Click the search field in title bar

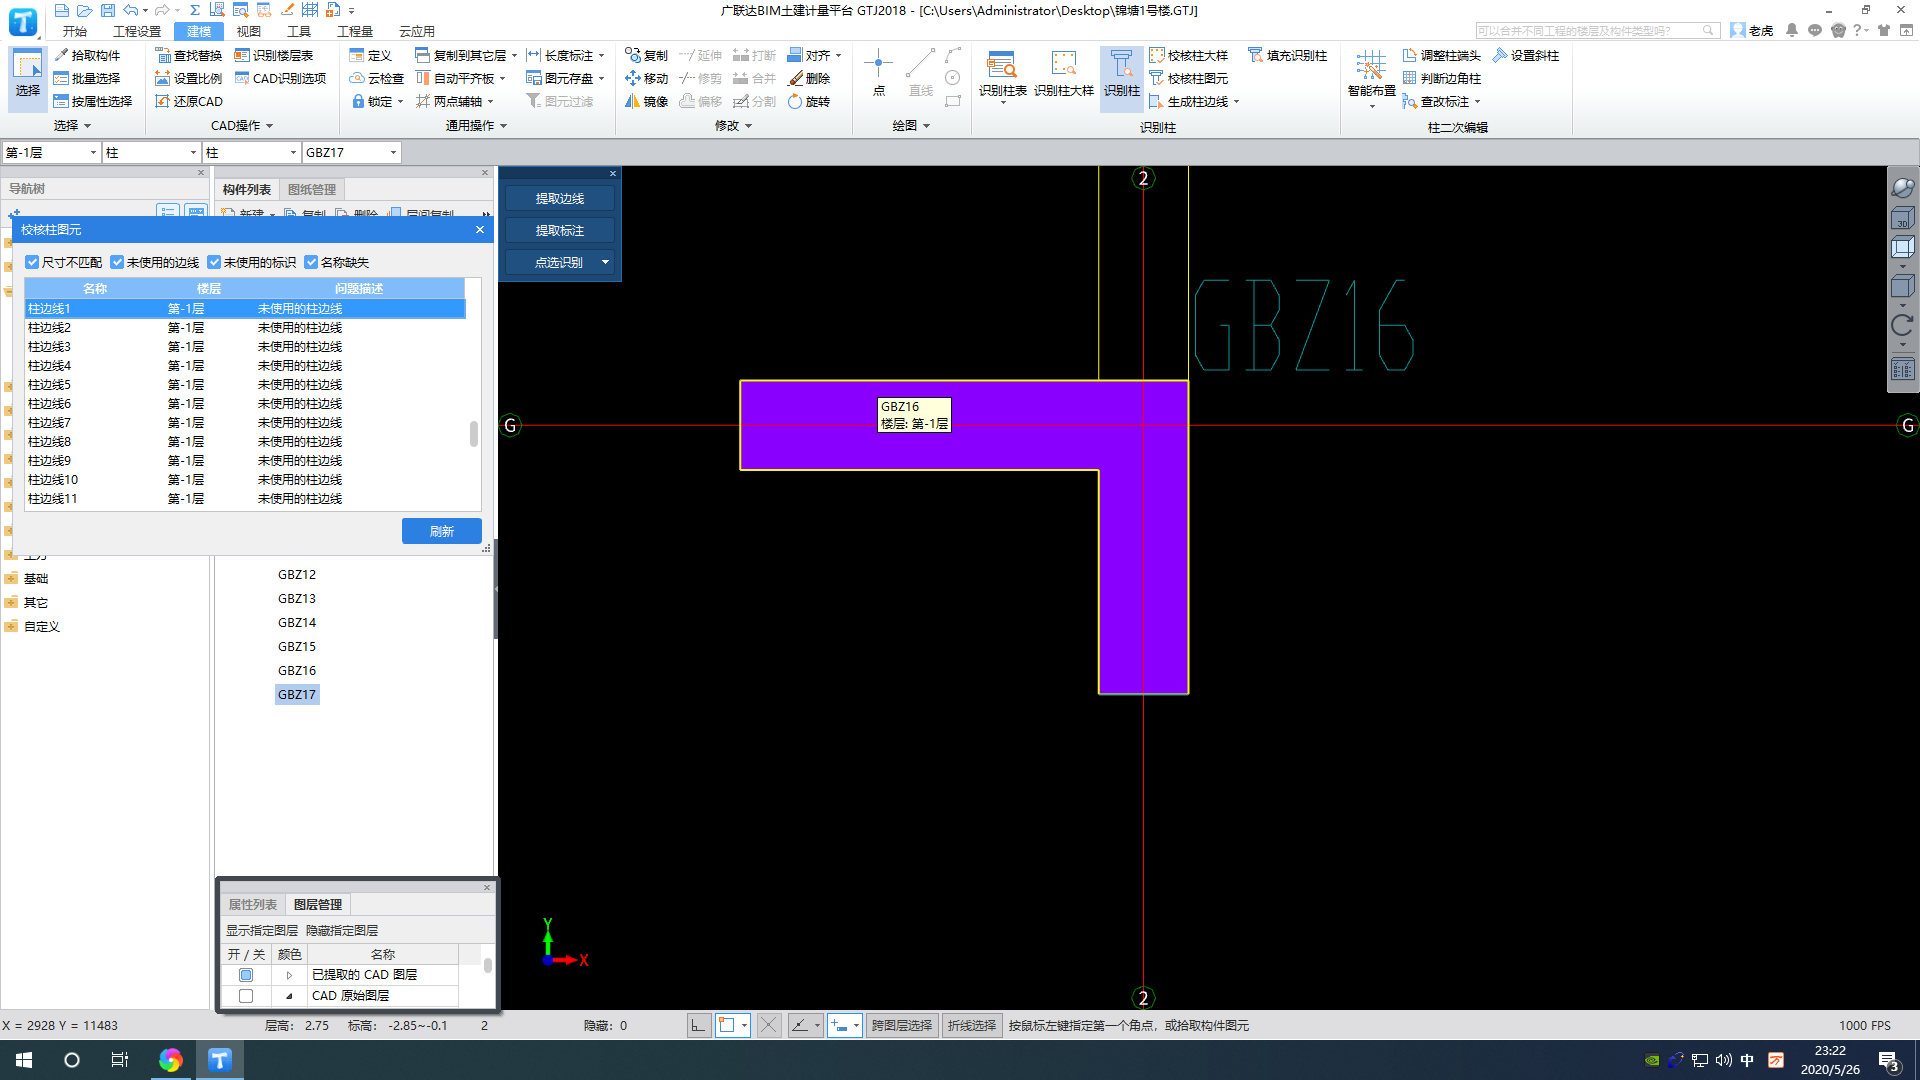pos(1596,31)
